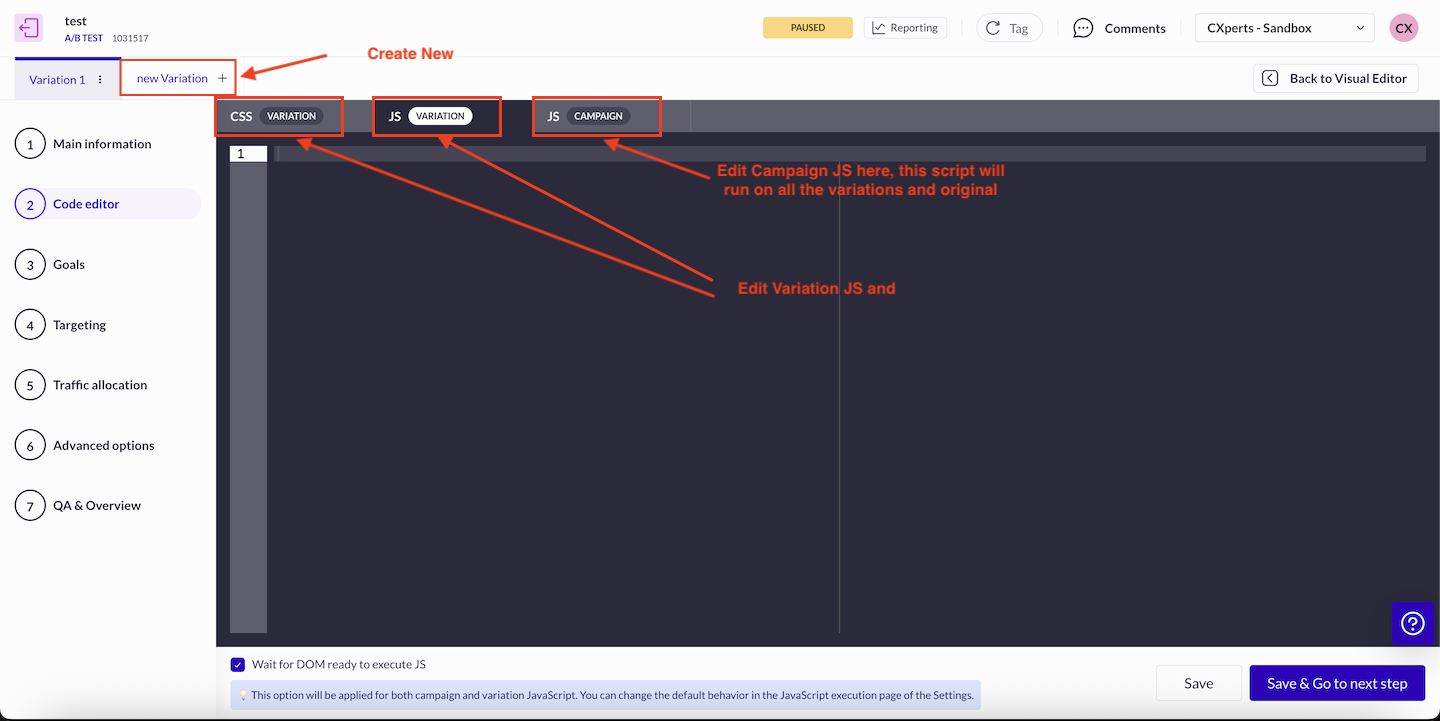Screen dimensions: 1440x721
Task: Click the plus icon to add new variation
Action: tap(222, 78)
